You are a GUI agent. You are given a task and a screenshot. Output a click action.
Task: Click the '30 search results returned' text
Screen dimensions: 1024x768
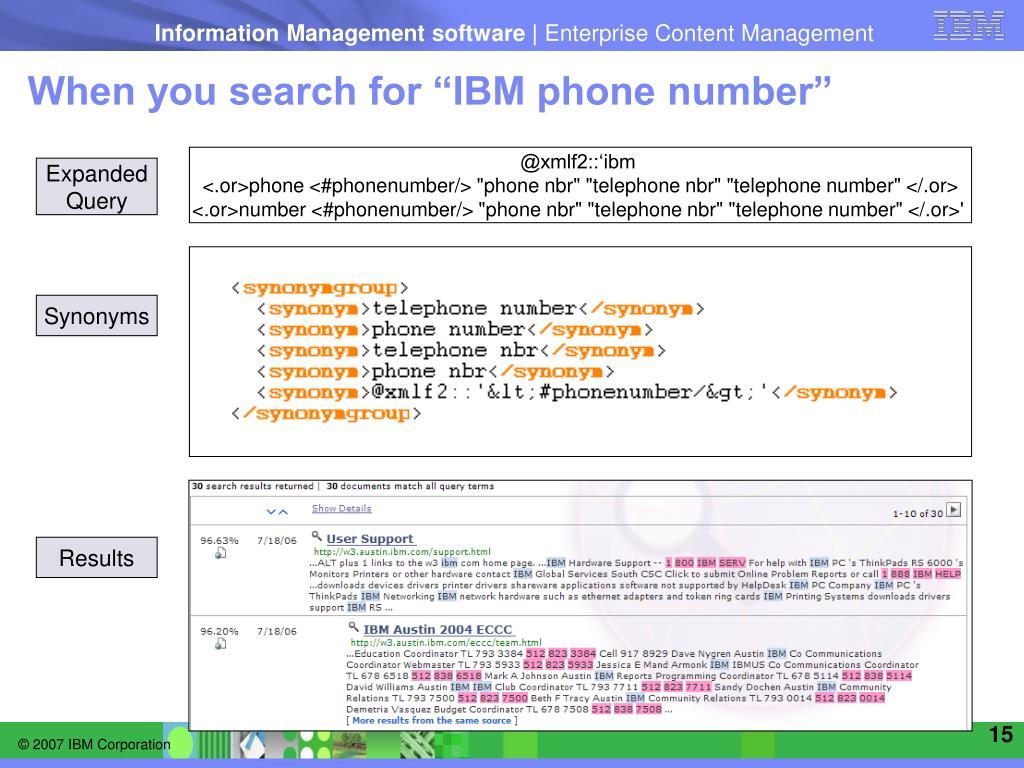click(x=253, y=487)
